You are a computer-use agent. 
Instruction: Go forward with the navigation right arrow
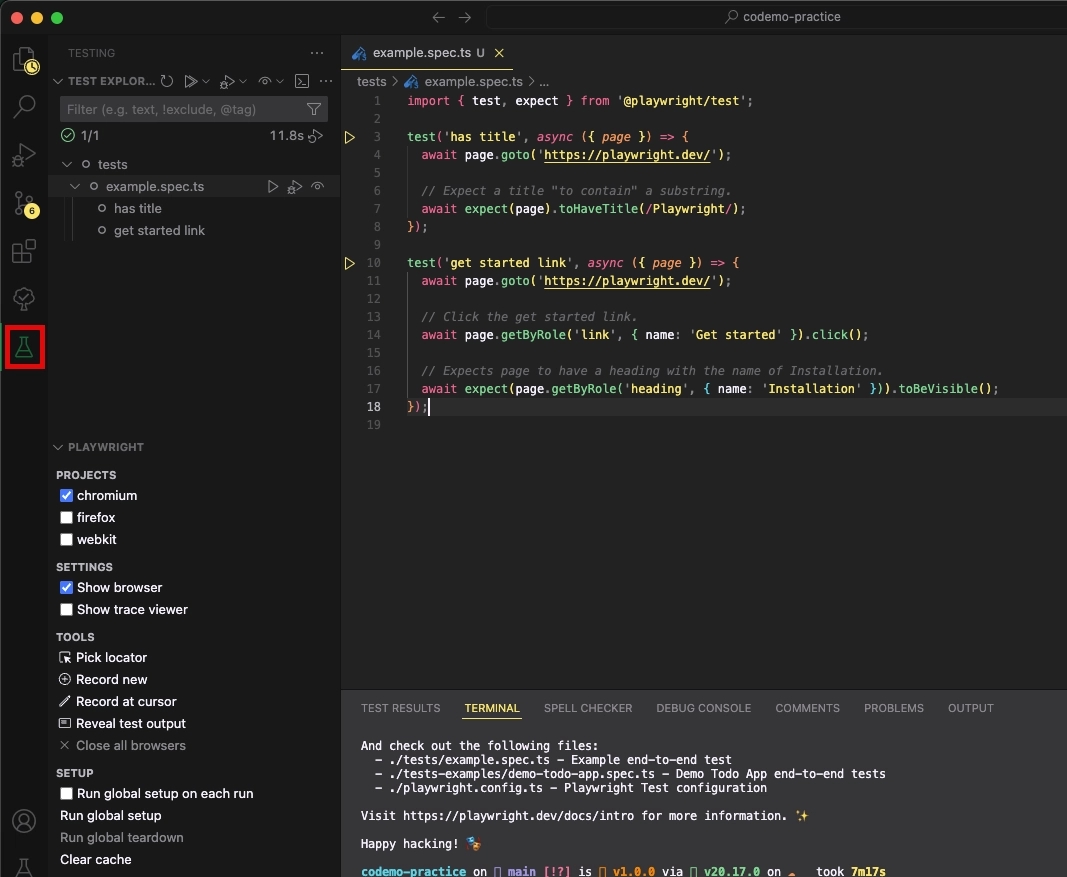click(x=465, y=17)
